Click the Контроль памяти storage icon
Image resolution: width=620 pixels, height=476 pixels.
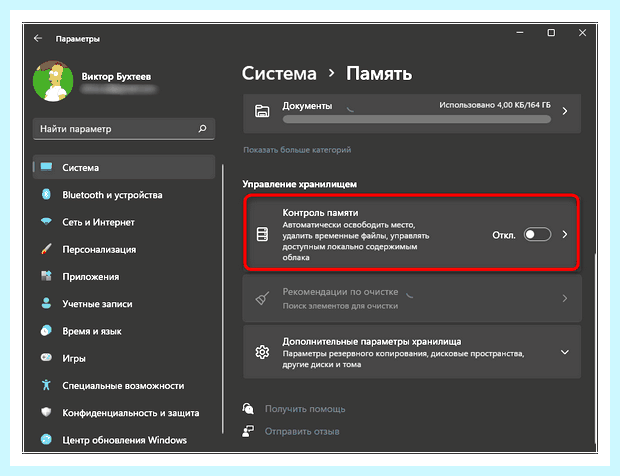pos(263,234)
